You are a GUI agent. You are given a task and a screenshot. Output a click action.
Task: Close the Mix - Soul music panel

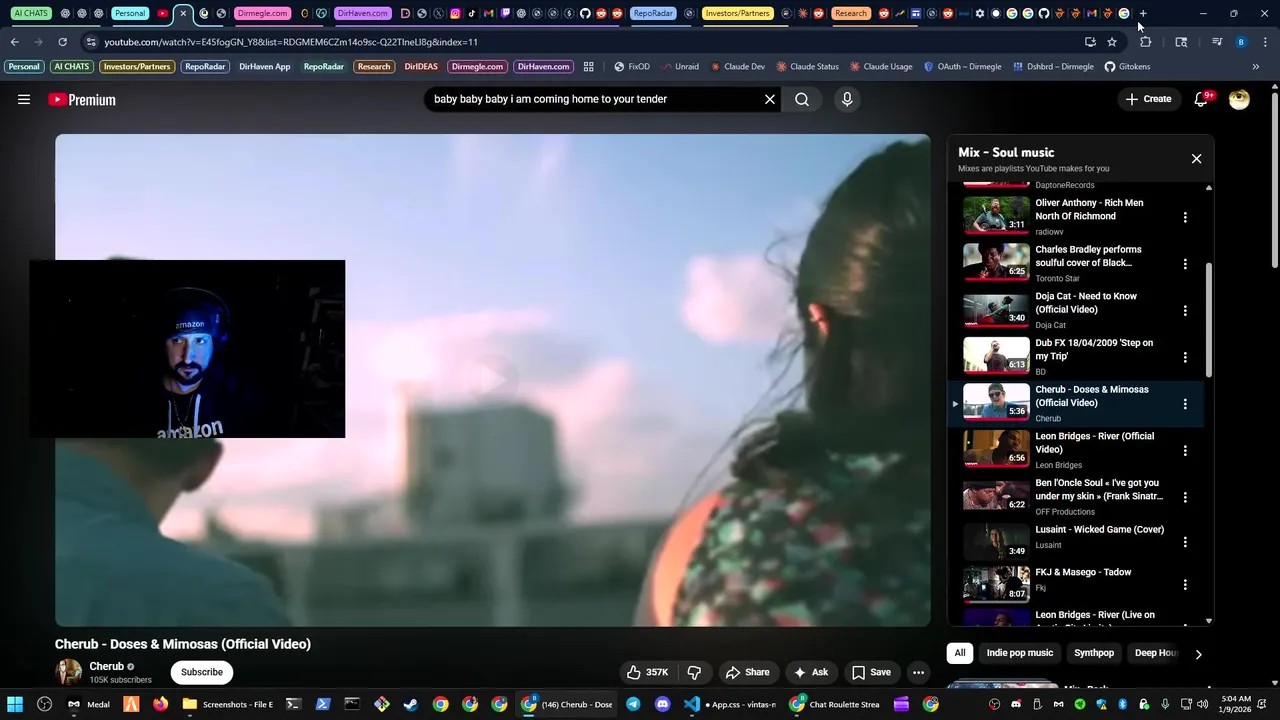tap(1196, 159)
